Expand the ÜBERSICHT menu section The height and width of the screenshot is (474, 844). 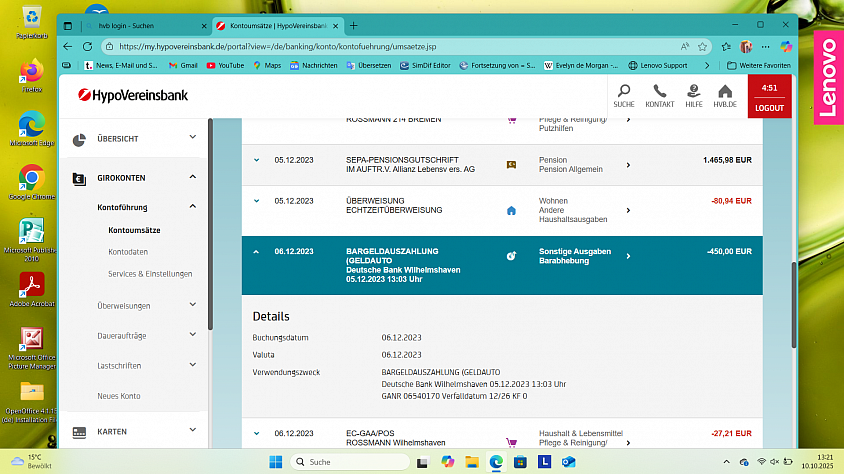193,137
